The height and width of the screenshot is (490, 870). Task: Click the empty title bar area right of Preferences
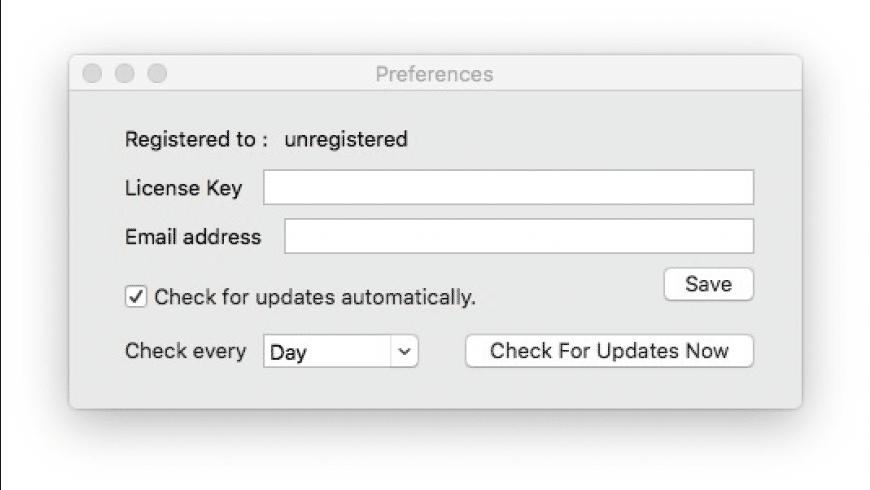(x=650, y=74)
